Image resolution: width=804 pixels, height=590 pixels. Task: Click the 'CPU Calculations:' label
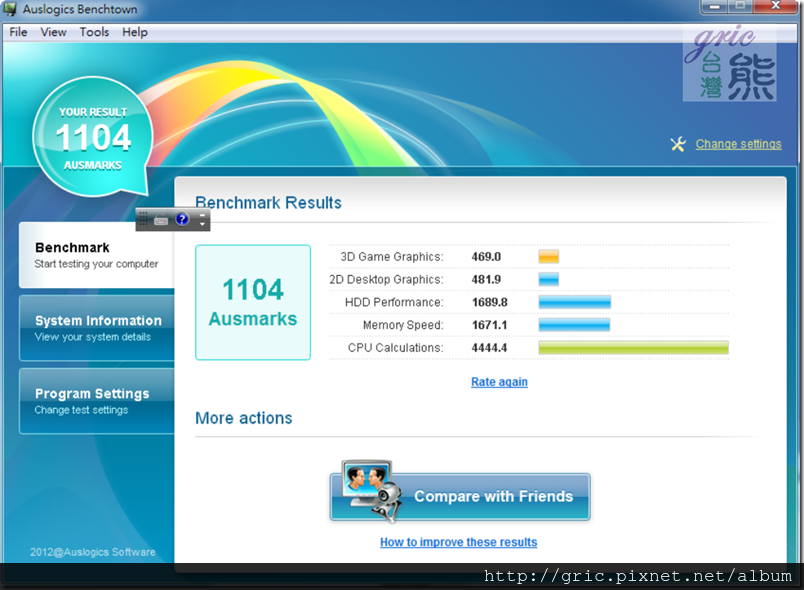coord(395,348)
